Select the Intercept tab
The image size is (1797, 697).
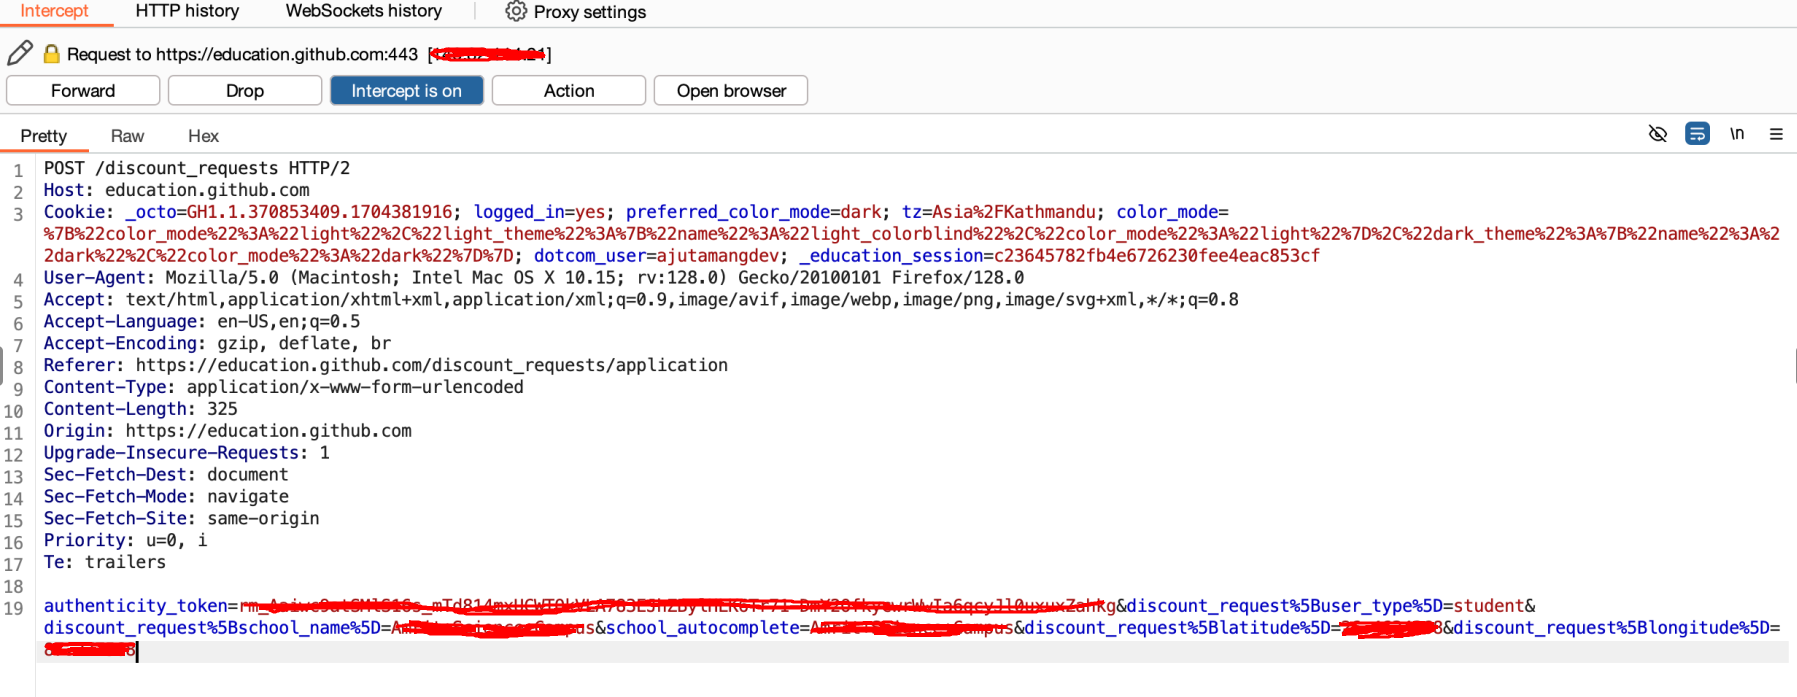pos(54,11)
